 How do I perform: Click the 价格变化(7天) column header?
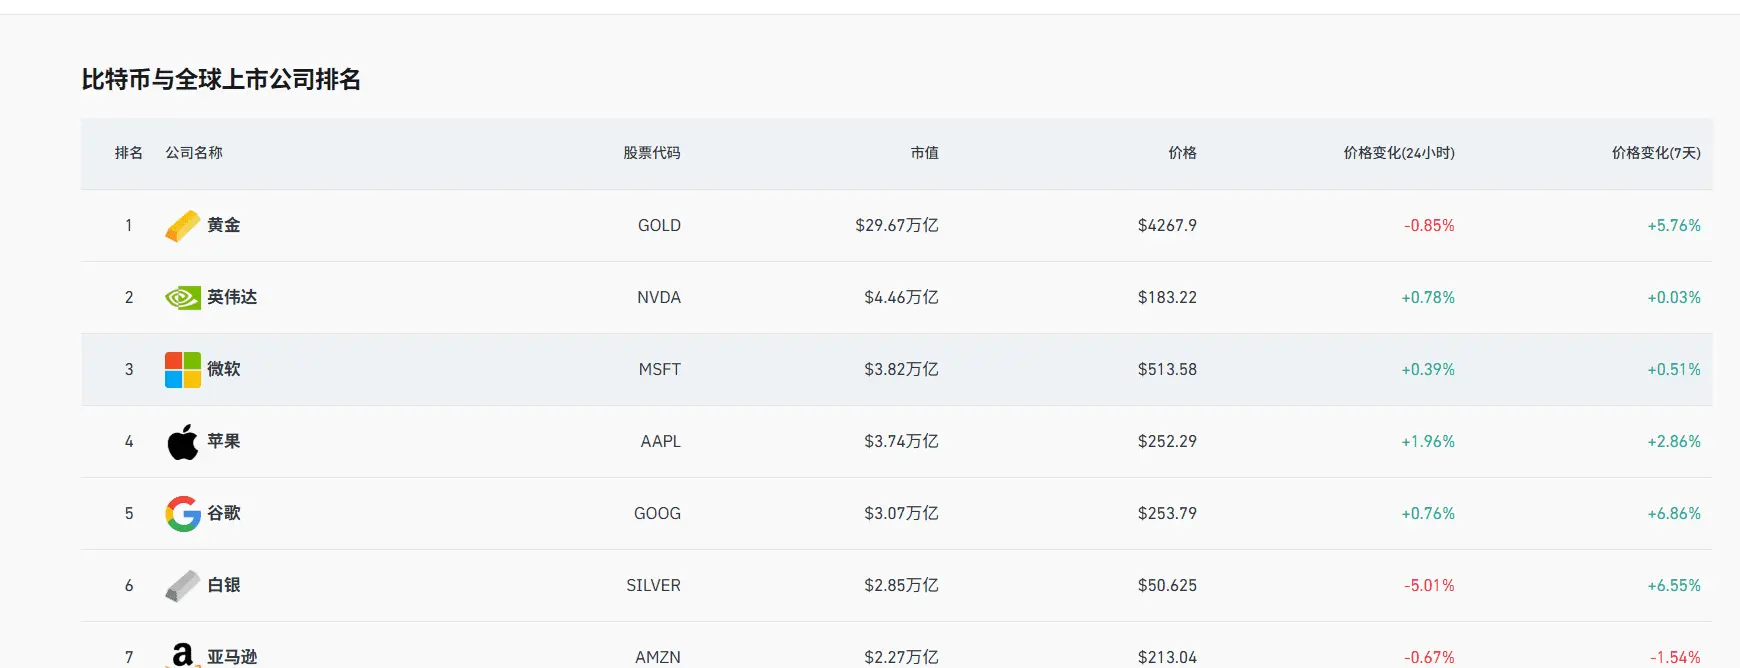point(1656,153)
